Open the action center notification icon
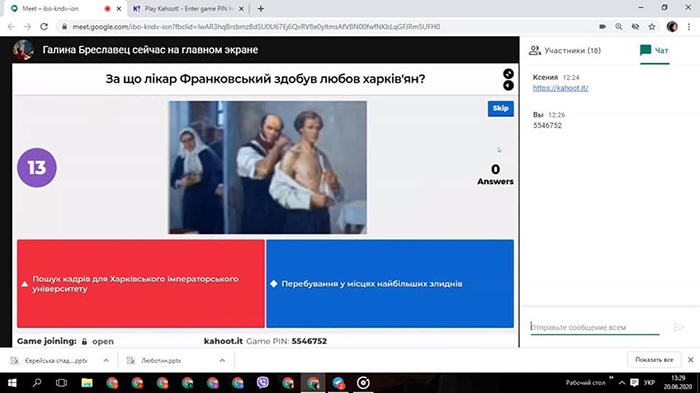This screenshot has height=393, width=700. tap(634, 383)
